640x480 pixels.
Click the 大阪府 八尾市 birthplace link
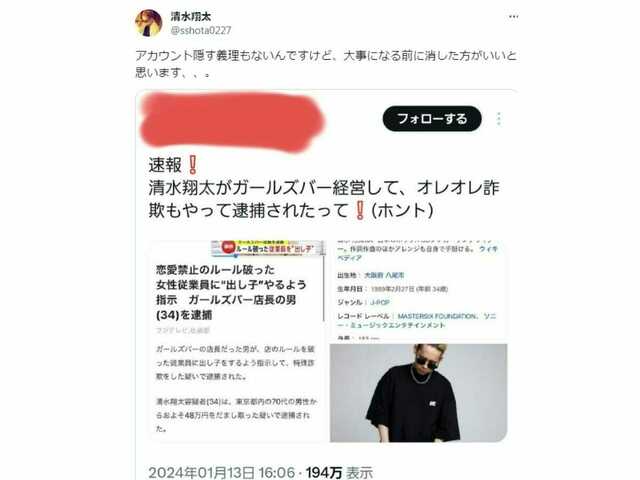click(384, 276)
